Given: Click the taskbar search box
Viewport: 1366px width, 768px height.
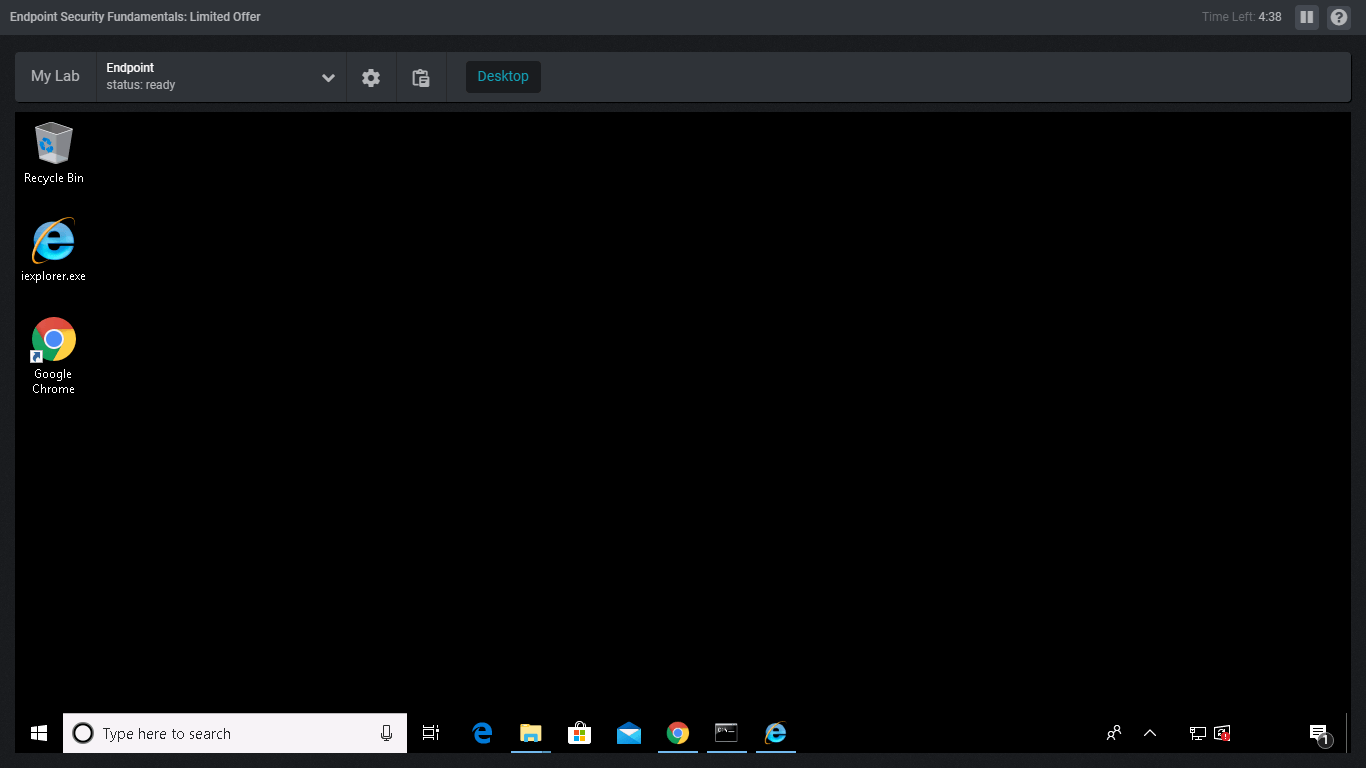Looking at the screenshot, I should coord(235,733).
